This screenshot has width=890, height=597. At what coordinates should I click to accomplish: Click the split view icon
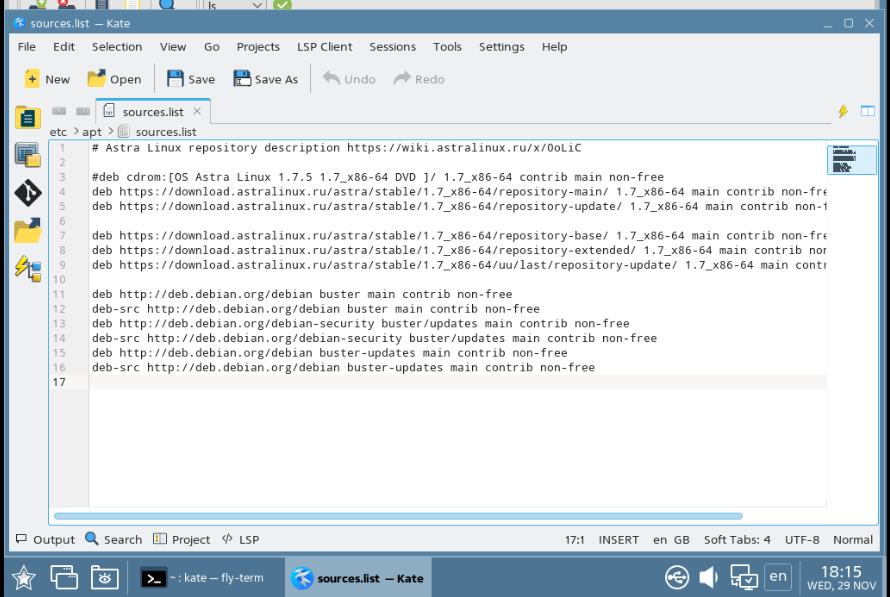pyautogui.click(x=867, y=112)
